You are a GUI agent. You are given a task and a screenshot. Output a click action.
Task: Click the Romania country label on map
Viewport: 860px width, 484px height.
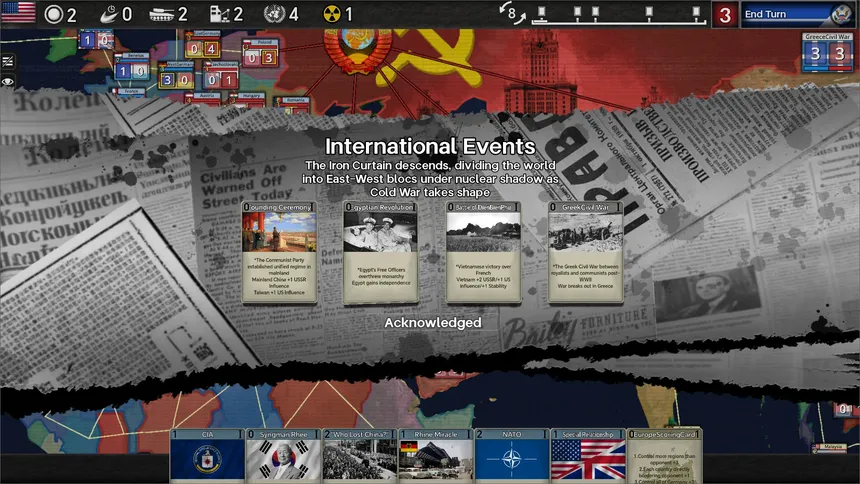pos(297,100)
